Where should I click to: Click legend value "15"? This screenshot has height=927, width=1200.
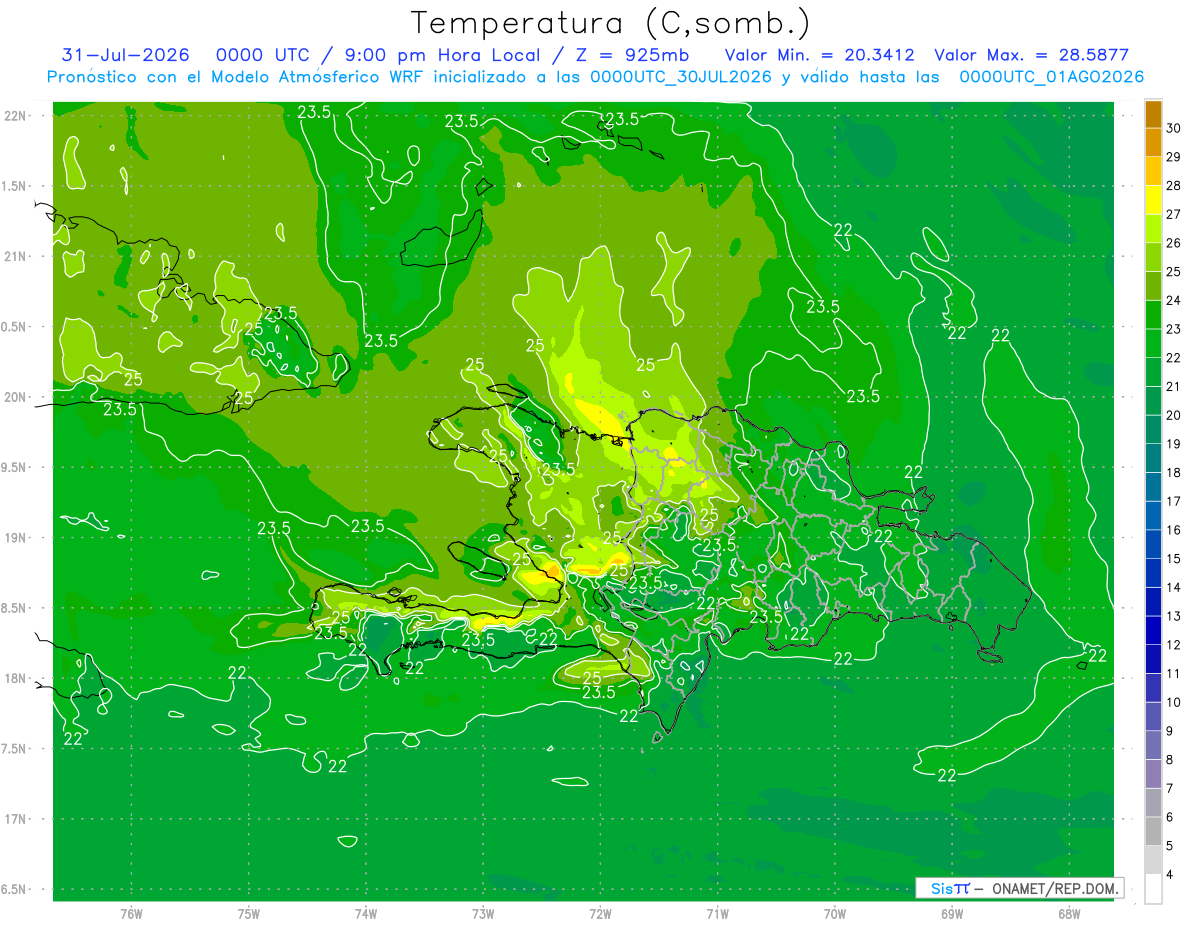(x=1174, y=559)
